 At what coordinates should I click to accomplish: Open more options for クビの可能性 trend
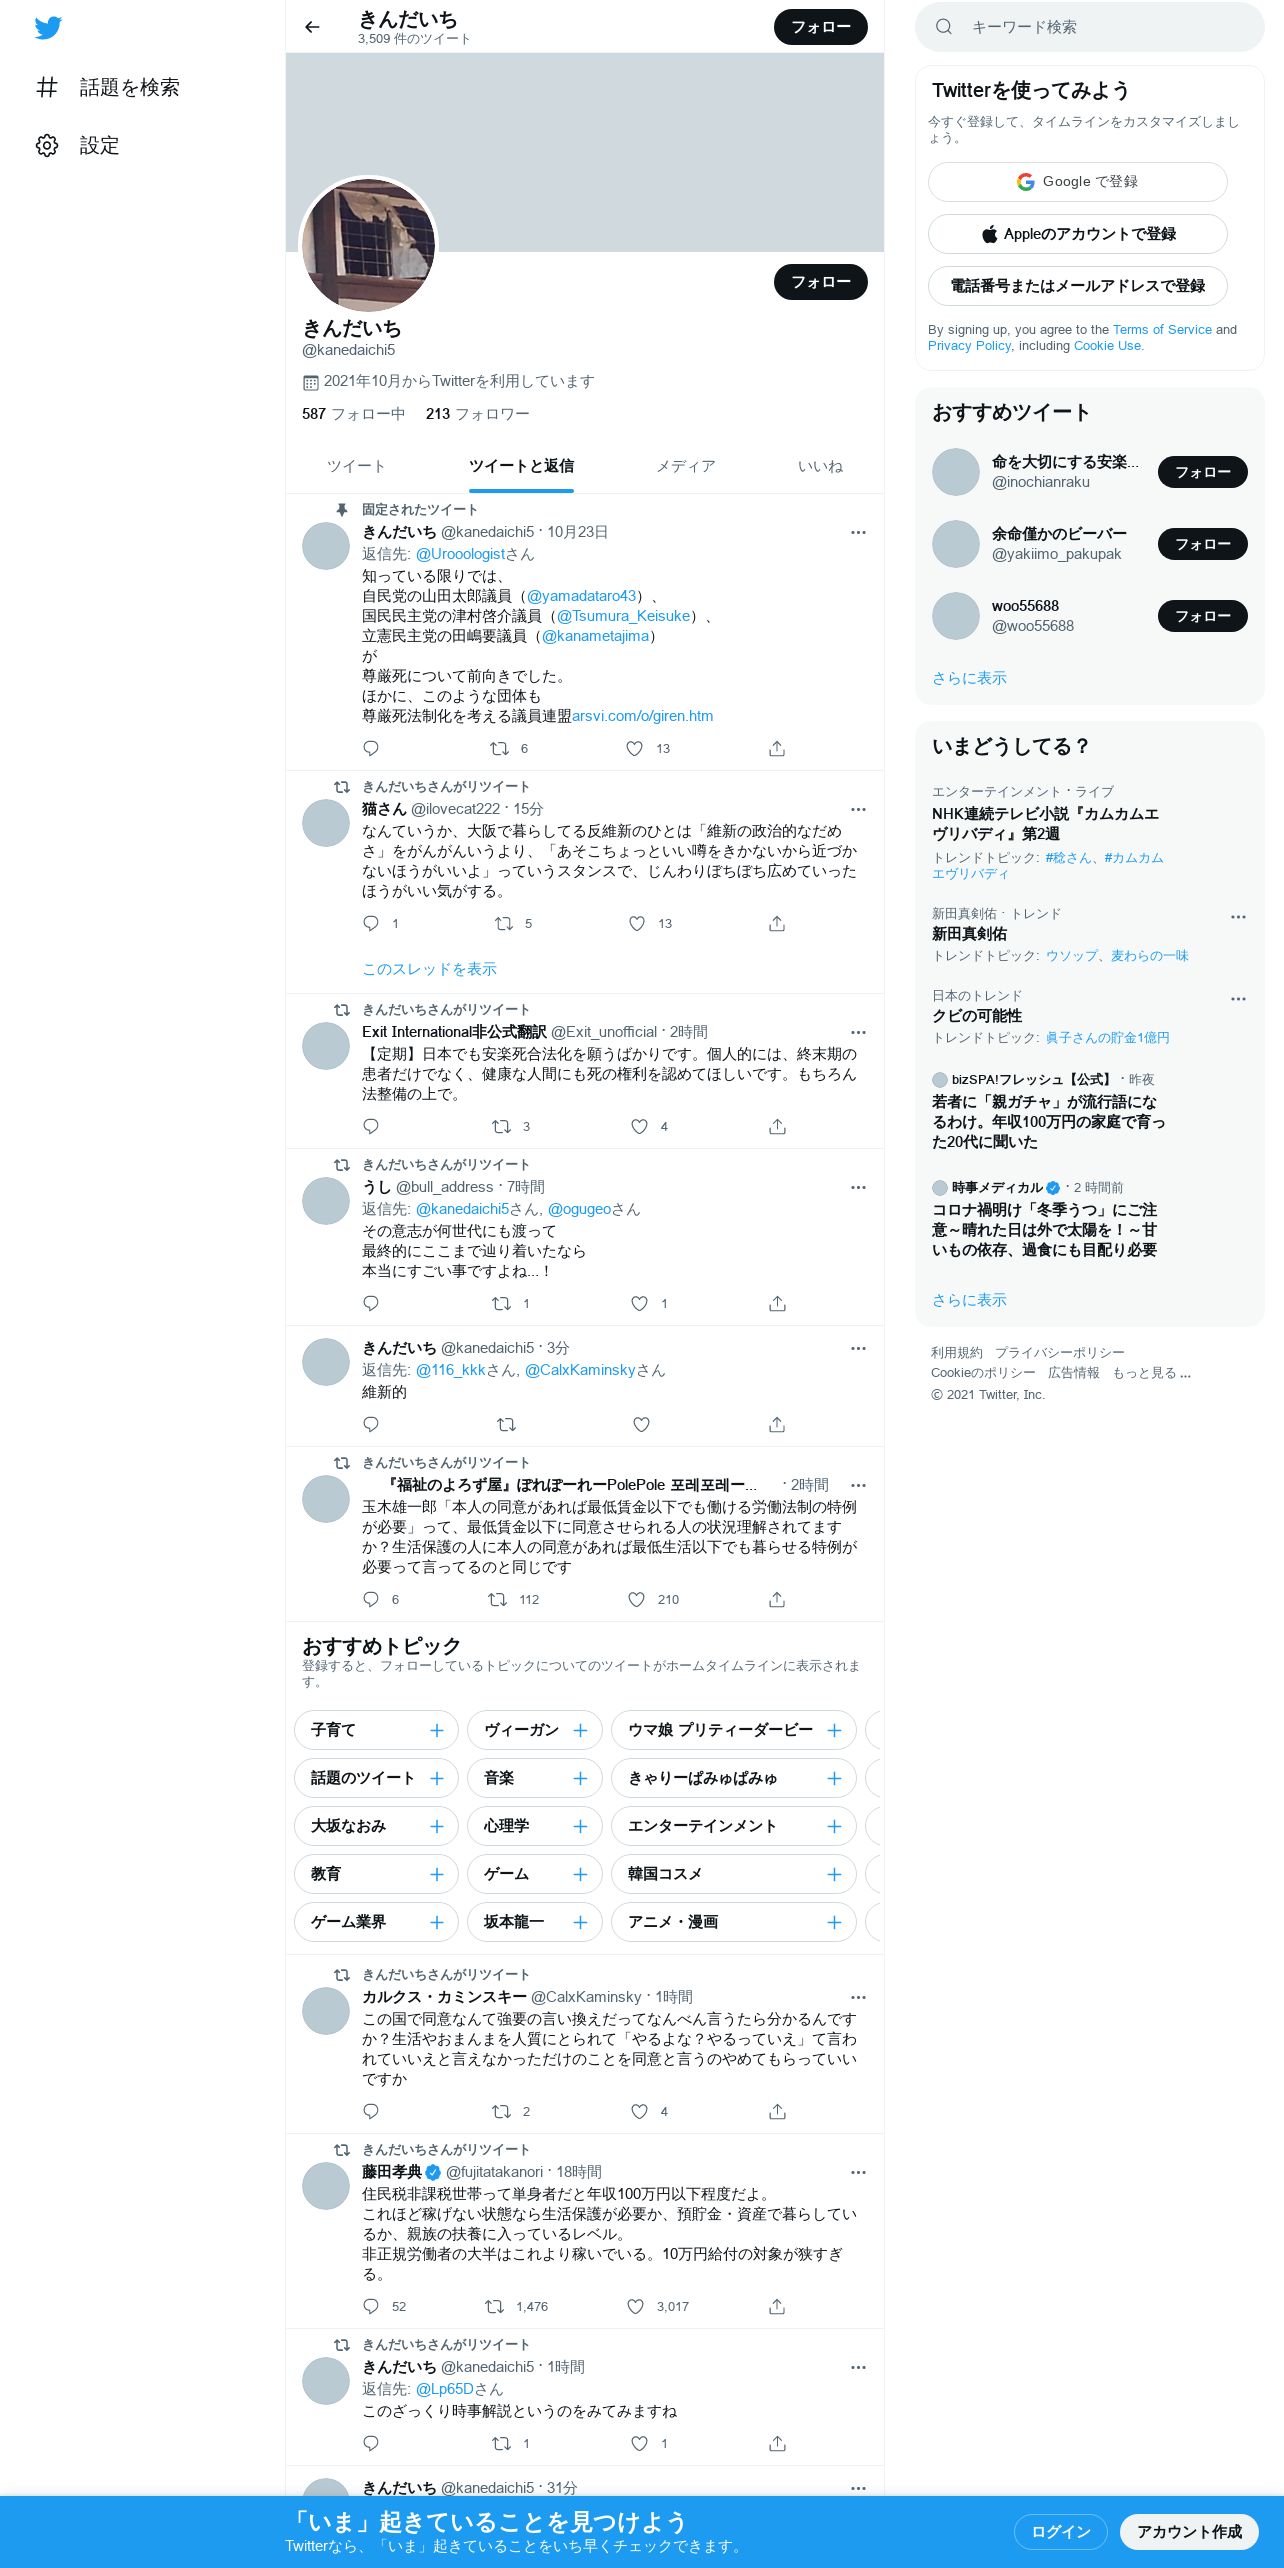coord(1238,999)
